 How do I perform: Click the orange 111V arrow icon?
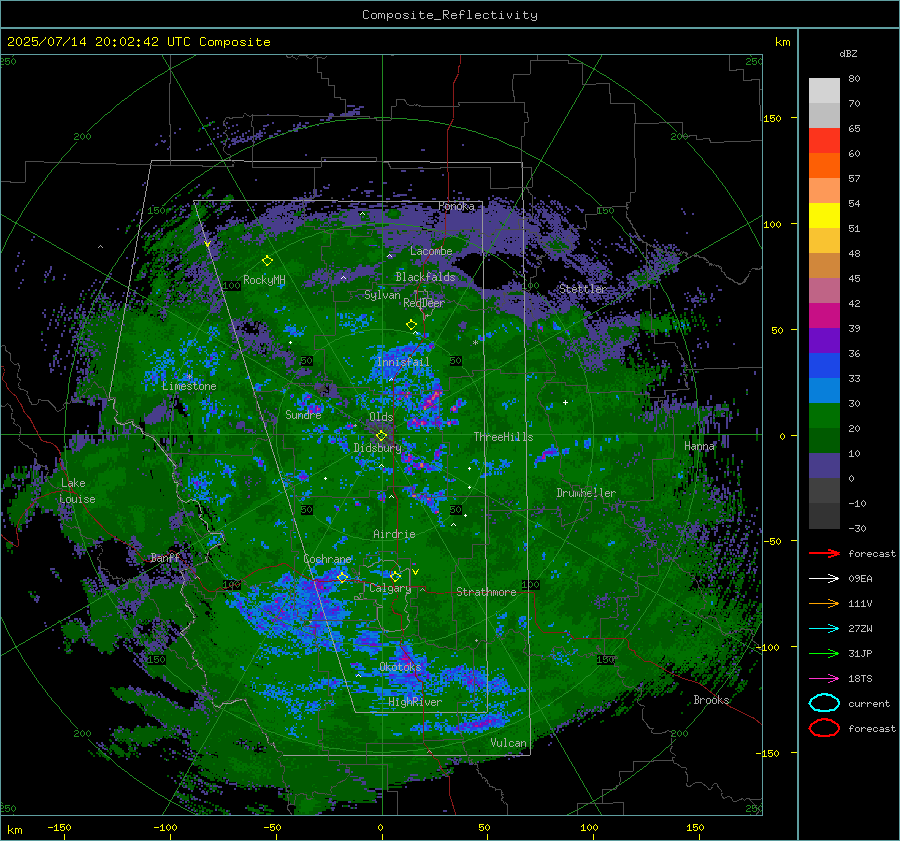824,603
